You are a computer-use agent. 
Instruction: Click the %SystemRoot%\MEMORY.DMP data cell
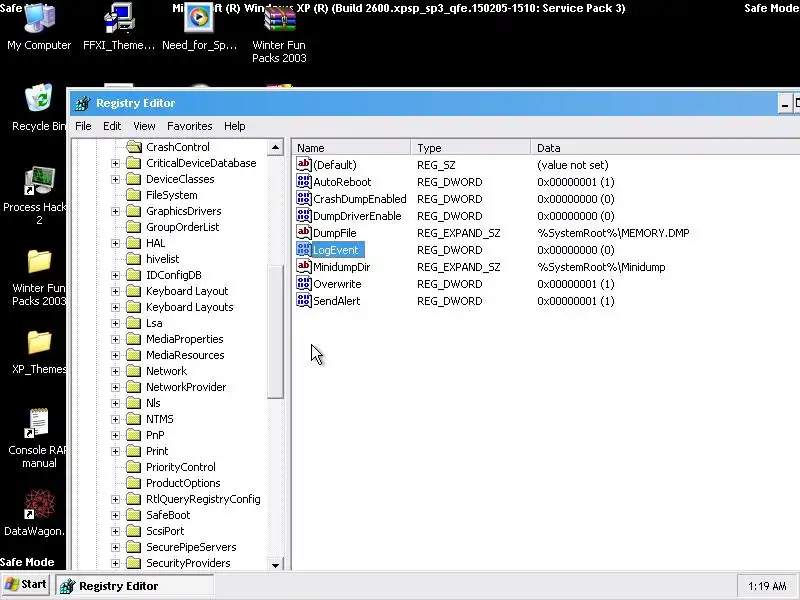pyautogui.click(x=613, y=233)
